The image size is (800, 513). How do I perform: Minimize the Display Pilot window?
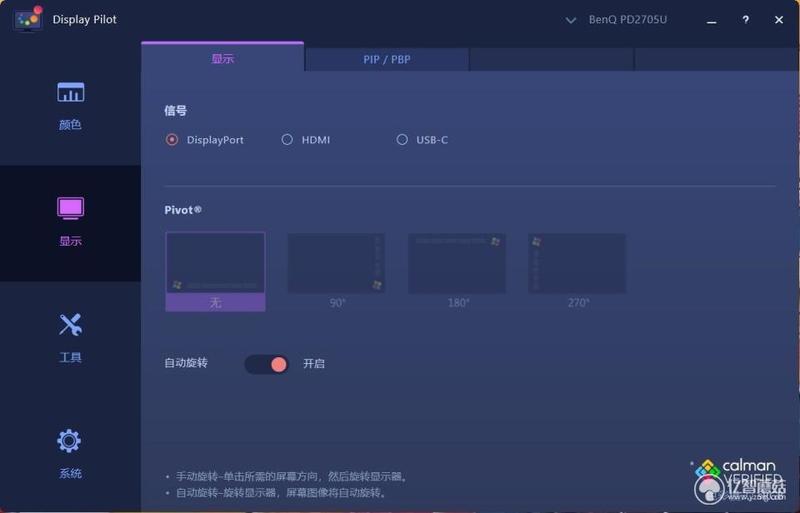pos(712,22)
